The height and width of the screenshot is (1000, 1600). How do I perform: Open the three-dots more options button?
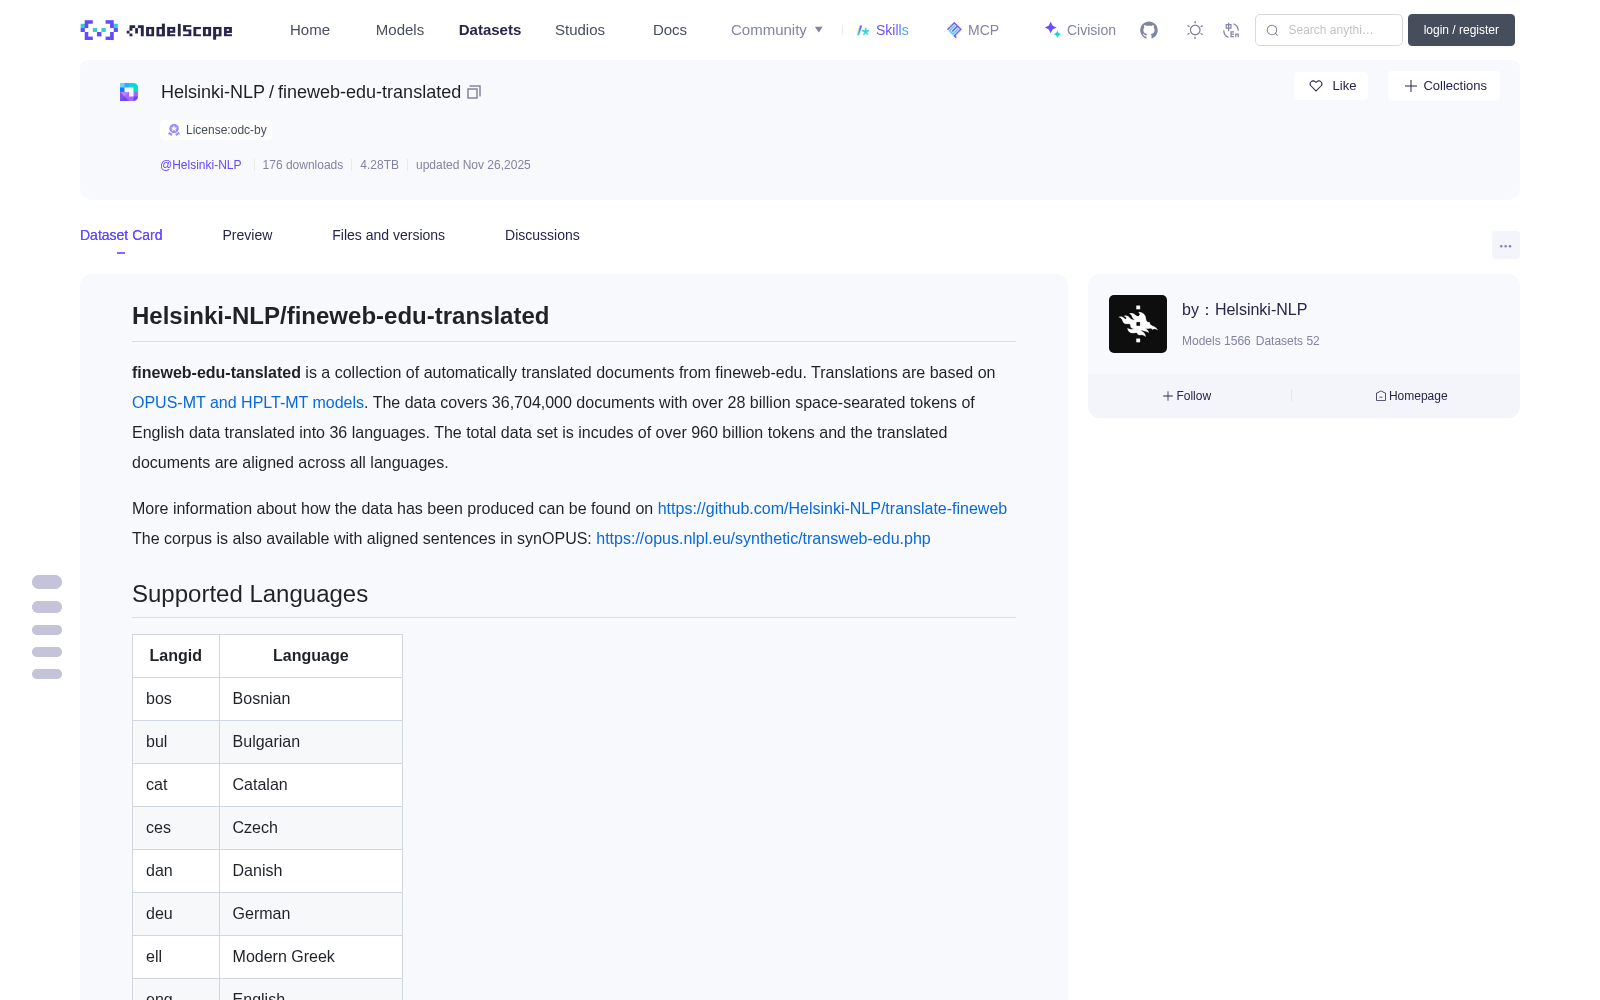point(1505,245)
